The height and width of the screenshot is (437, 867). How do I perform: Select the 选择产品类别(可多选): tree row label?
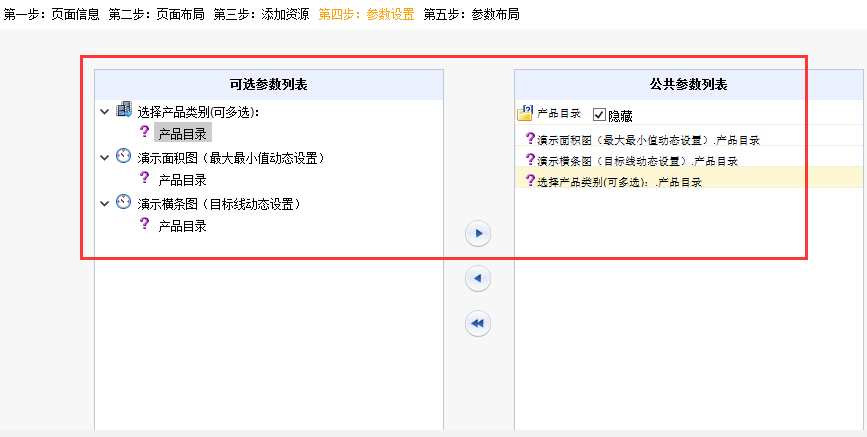coord(199,113)
